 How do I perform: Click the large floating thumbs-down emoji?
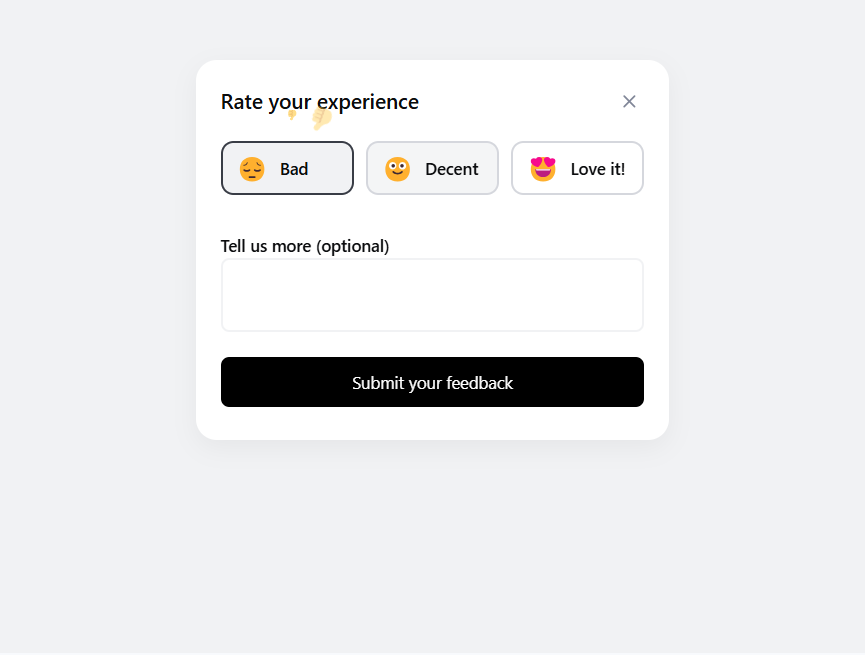pos(321,118)
